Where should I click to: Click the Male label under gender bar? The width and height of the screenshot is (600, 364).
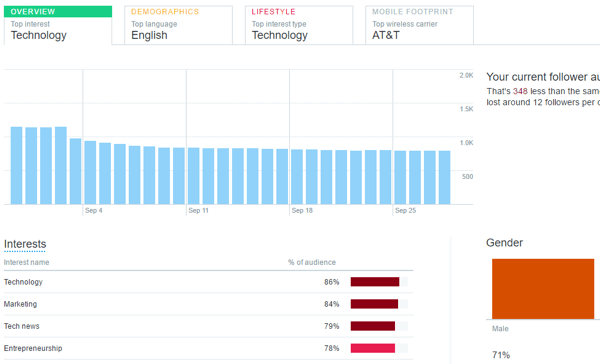tap(500, 329)
